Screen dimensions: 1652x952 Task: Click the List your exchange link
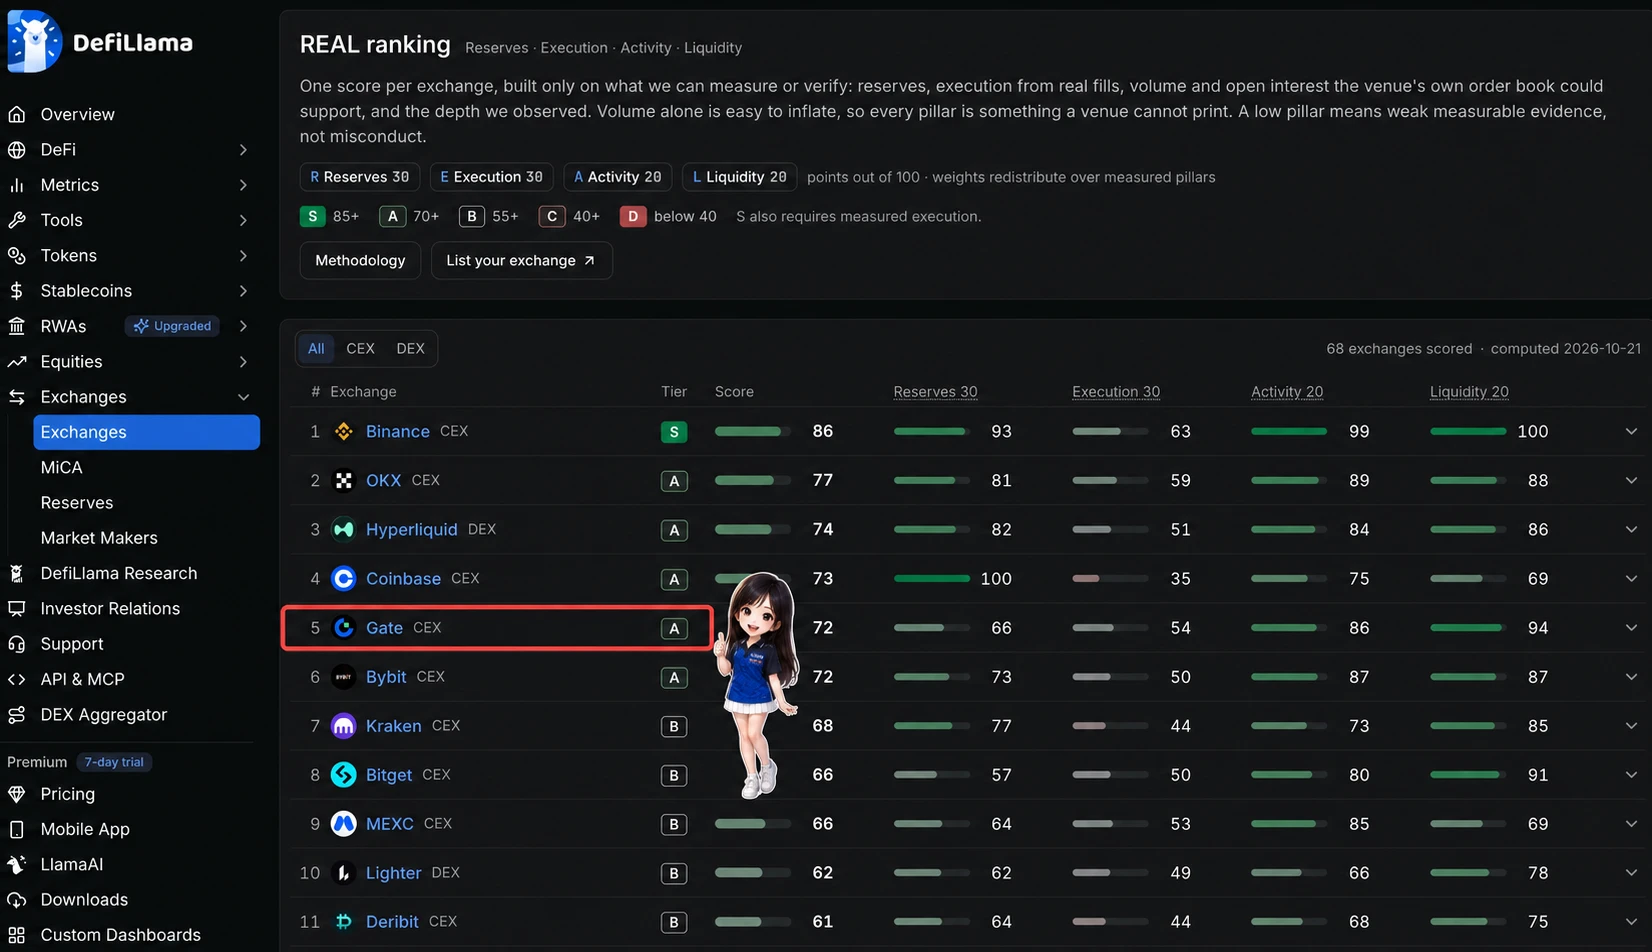[x=521, y=260]
